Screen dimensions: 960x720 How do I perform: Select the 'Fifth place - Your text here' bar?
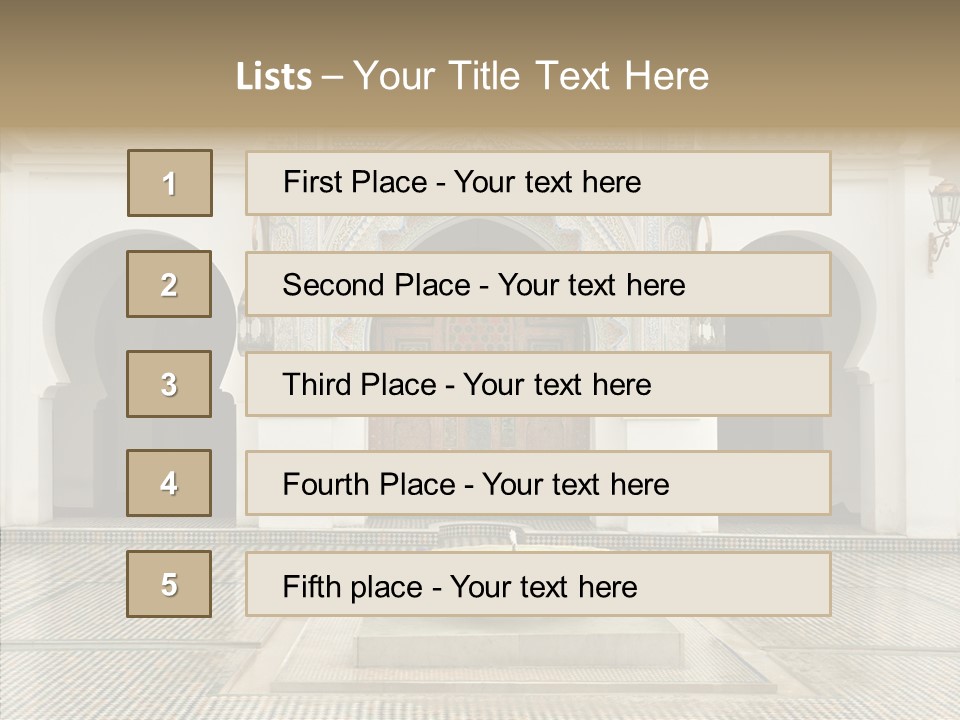click(538, 584)
